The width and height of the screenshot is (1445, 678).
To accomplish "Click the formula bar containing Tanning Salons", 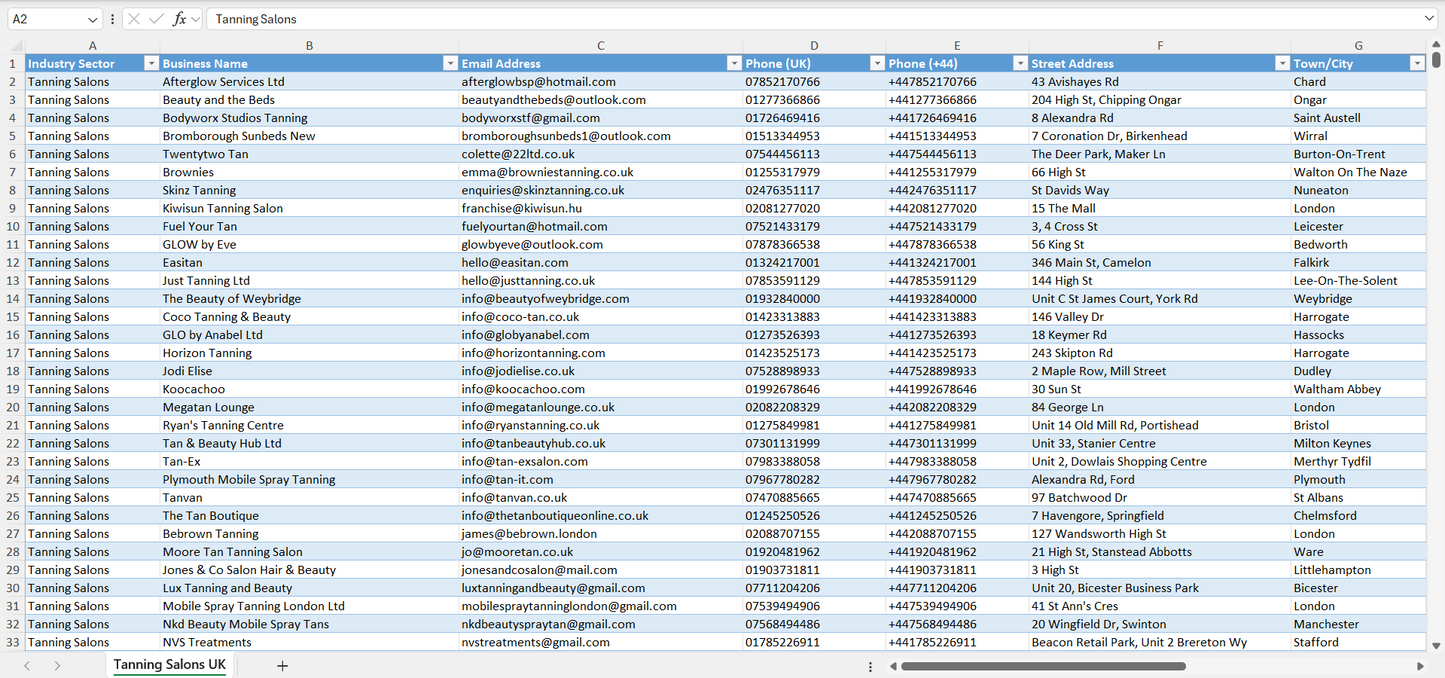I will click(815, 19).
